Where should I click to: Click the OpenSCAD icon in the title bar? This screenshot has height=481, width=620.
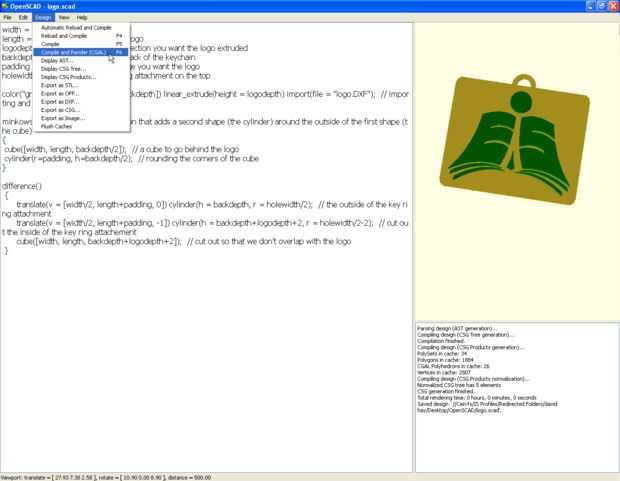point(5,6)
